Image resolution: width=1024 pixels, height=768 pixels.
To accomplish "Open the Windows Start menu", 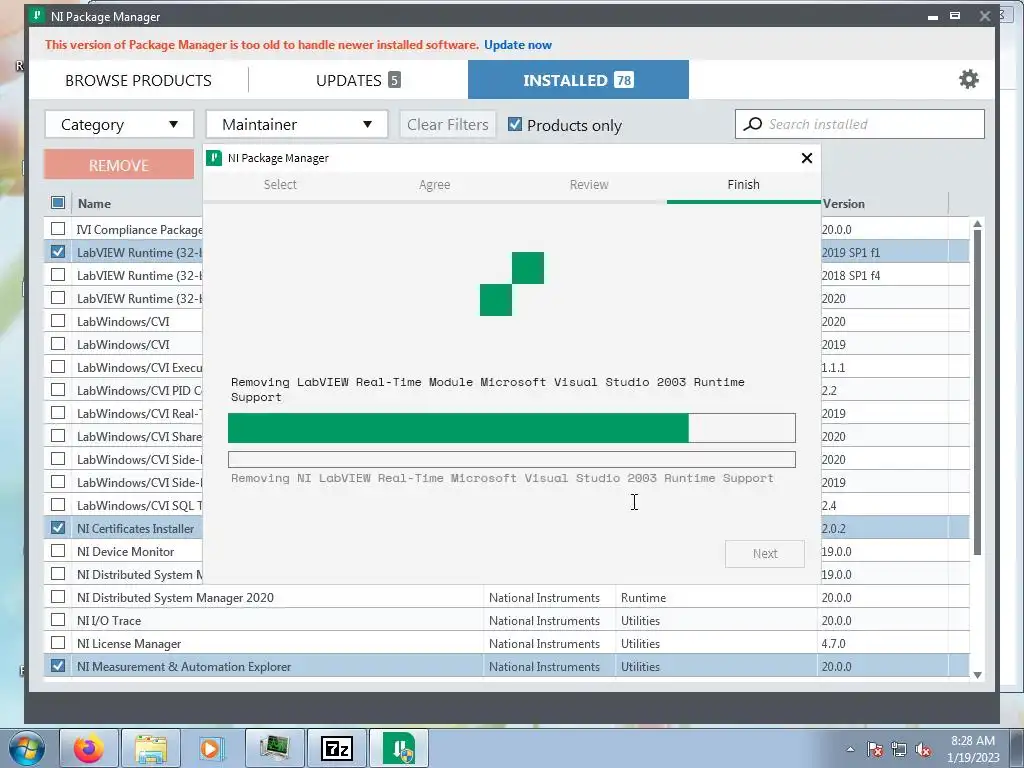I will tap(27, 748).
